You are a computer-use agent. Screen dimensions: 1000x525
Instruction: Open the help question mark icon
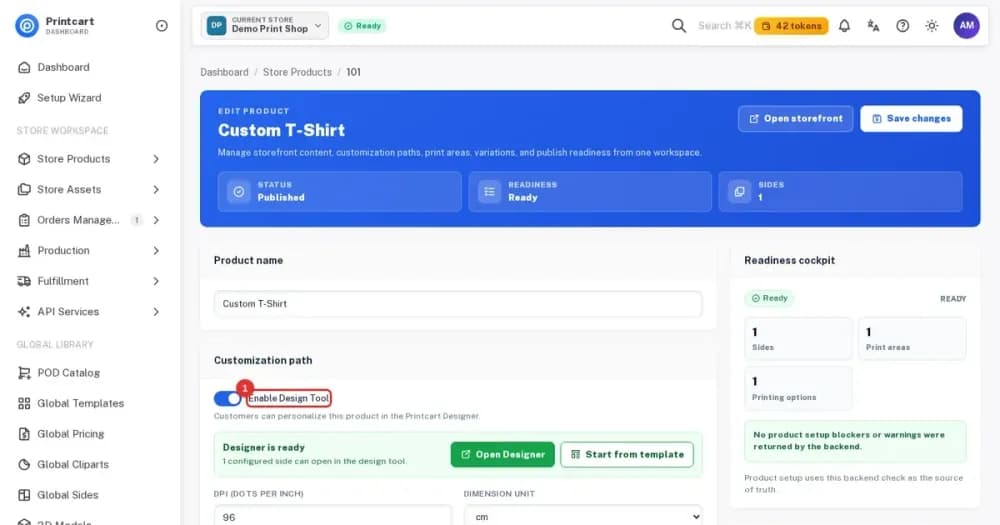(902, 26)
